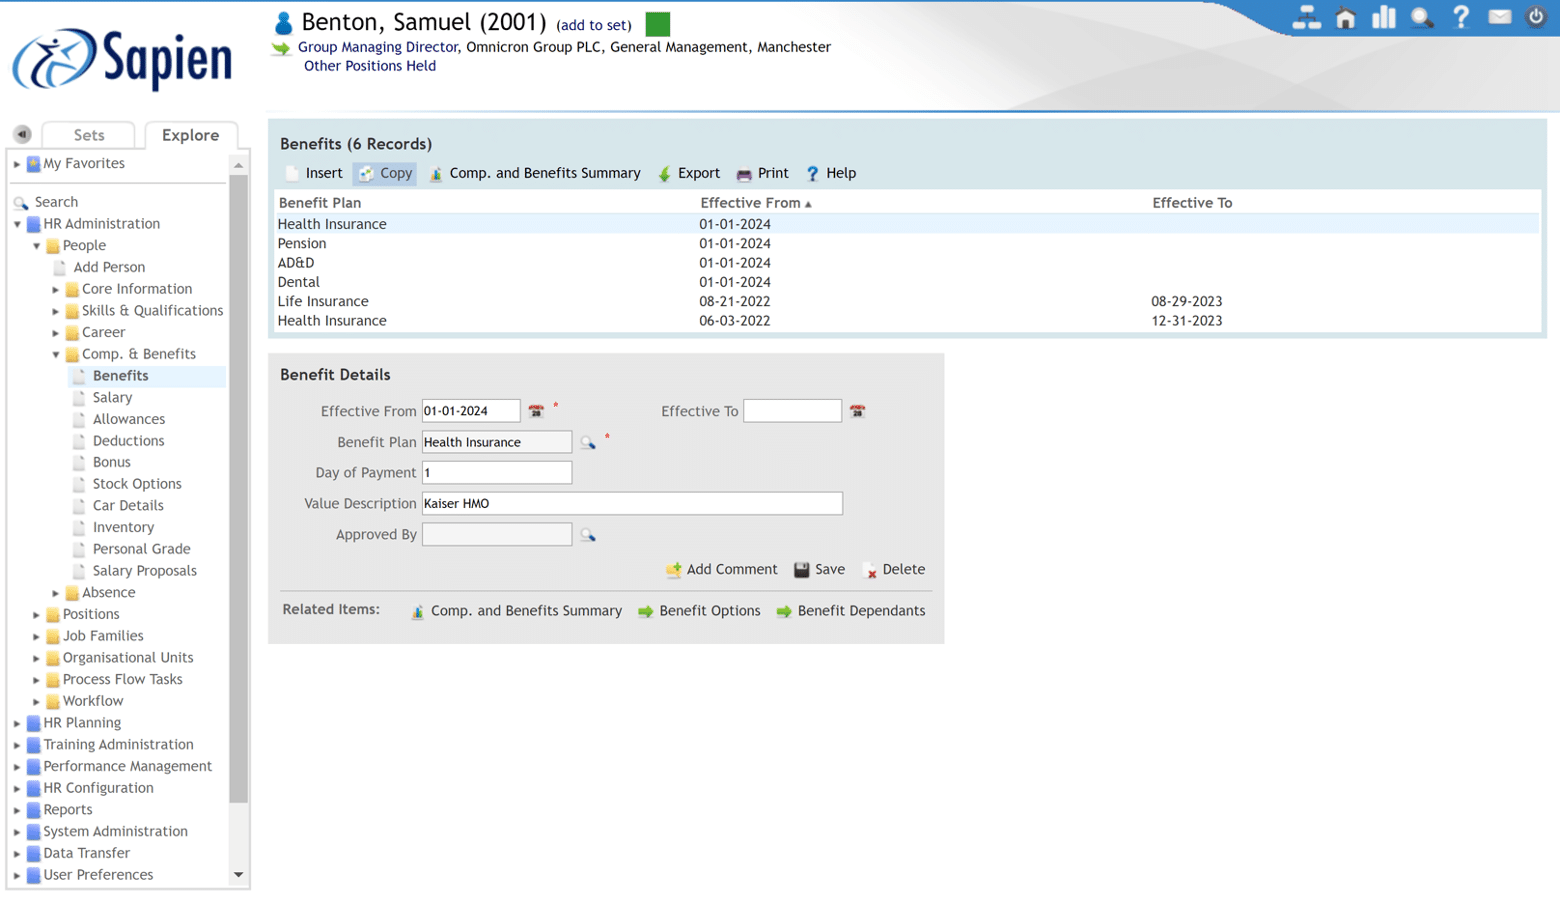Open the analytics bar chart icon

click(1383, 17)
